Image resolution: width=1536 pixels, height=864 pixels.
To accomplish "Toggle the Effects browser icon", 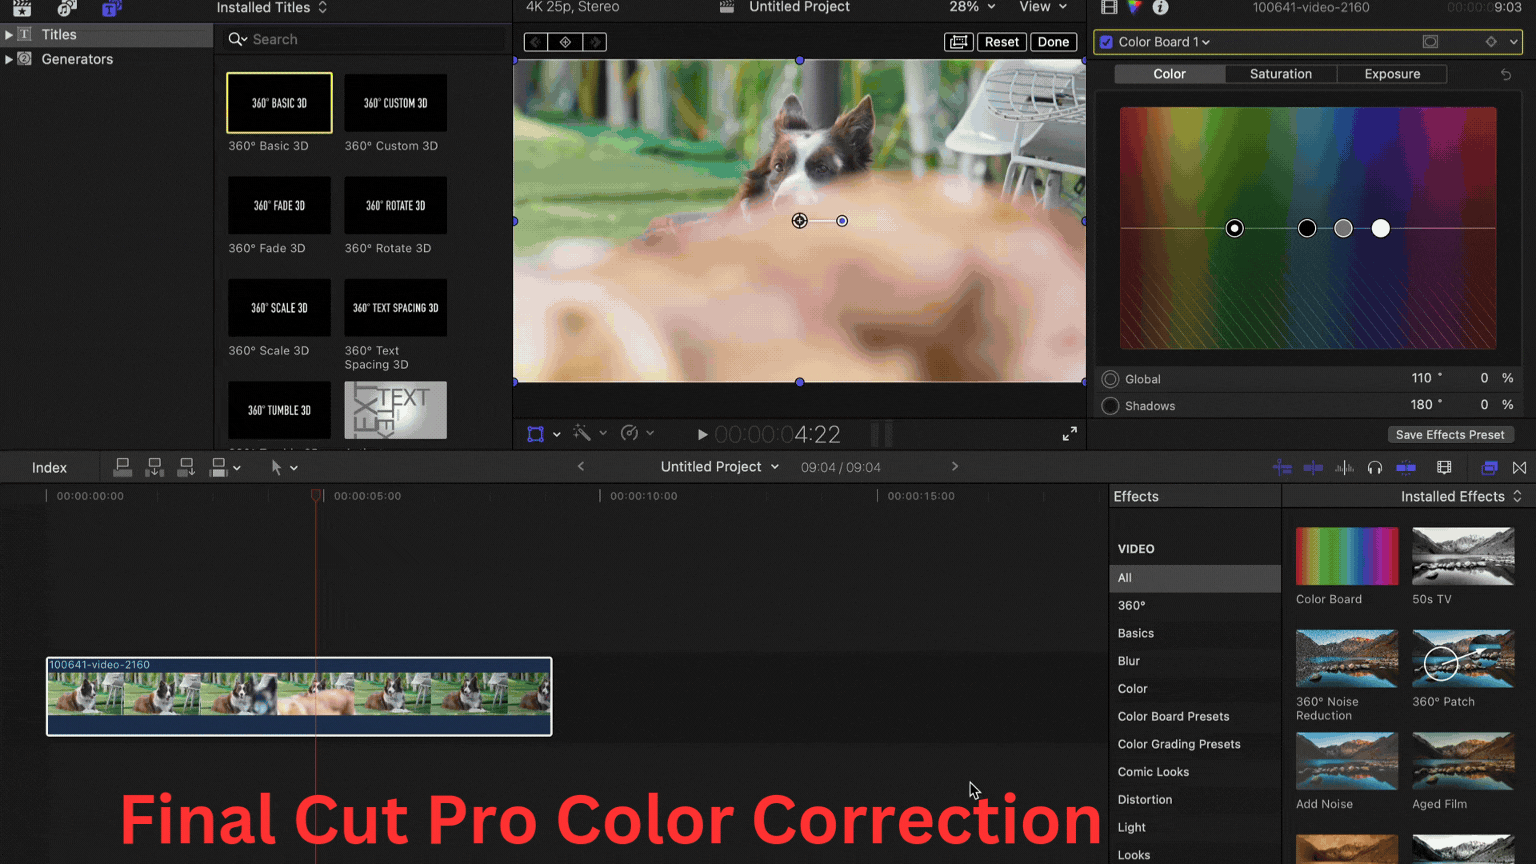I will 1489,467.
